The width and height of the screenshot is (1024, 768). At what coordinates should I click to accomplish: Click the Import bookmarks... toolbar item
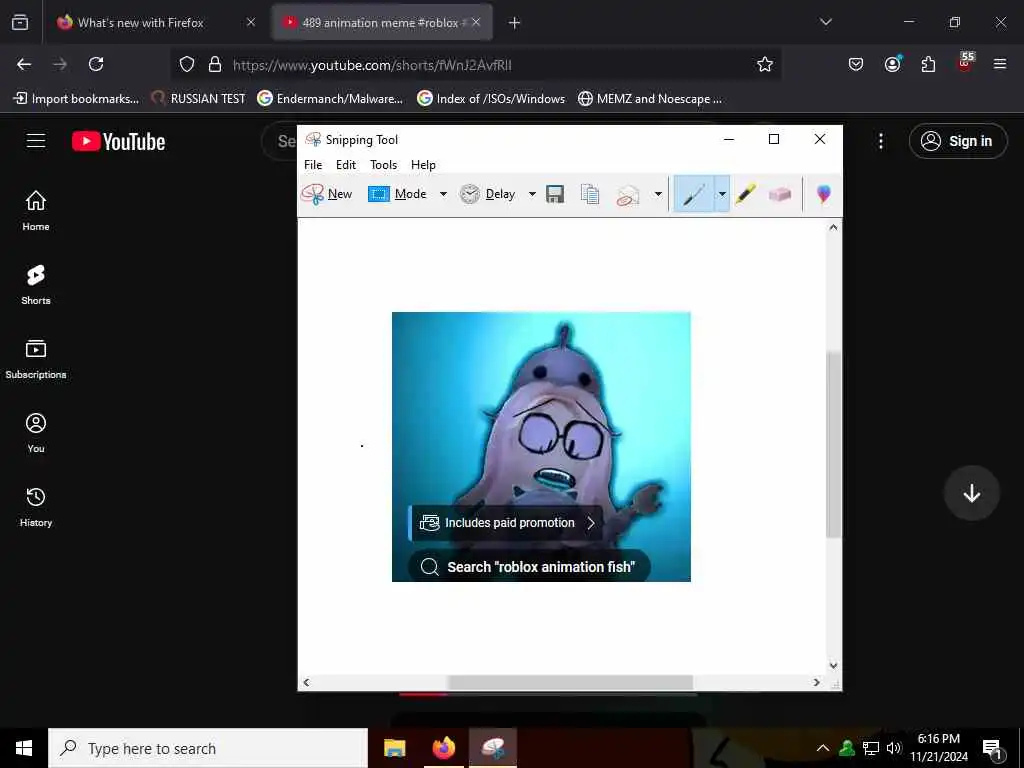click(x=76, y=99)
